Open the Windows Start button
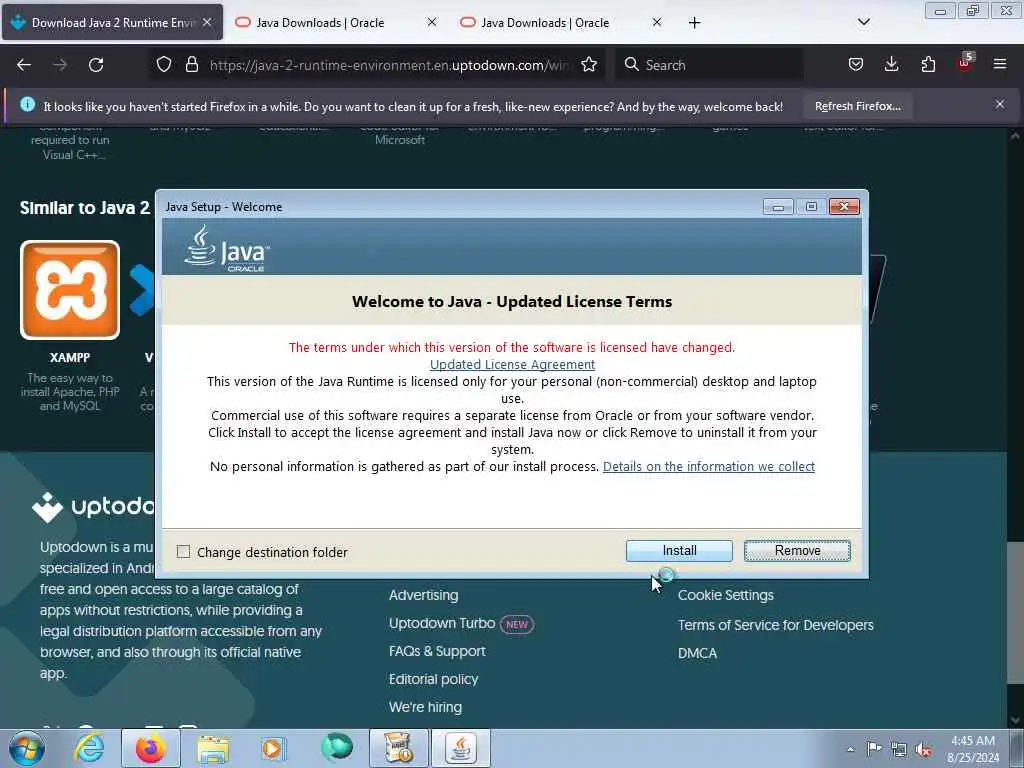1024x768 pixels. [27, 748]
